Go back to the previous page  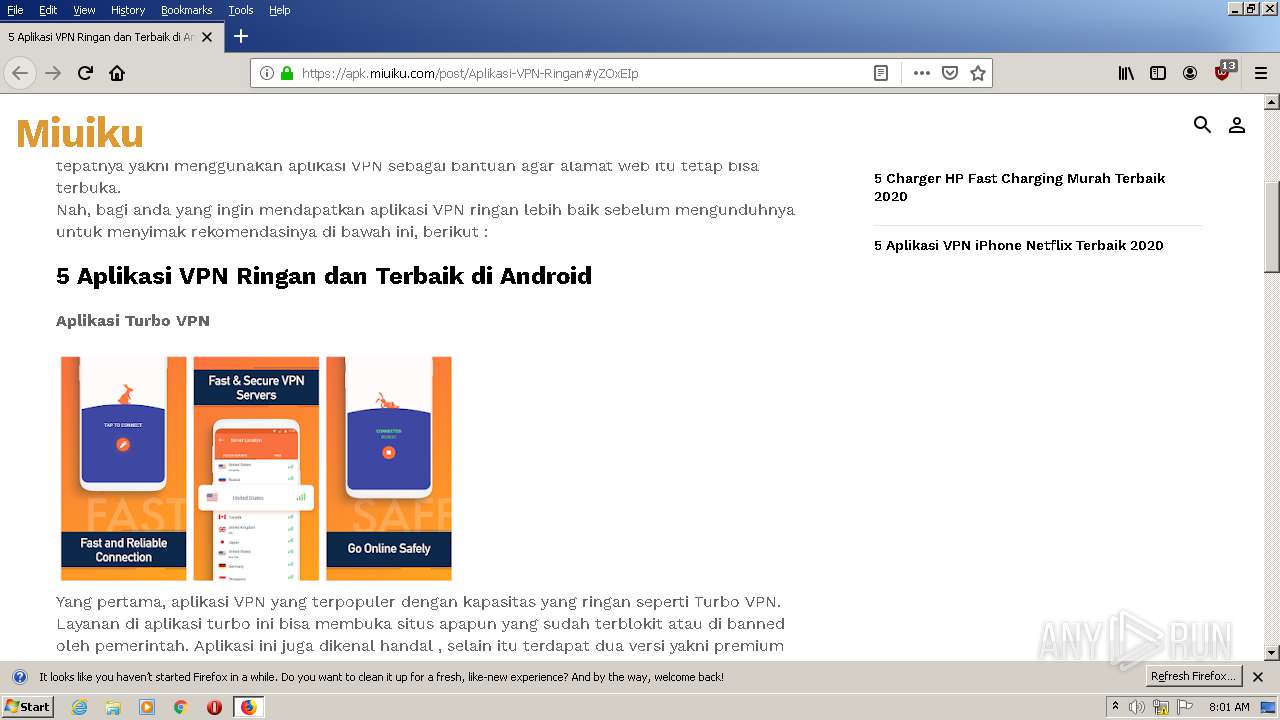[x=20, y=73]
